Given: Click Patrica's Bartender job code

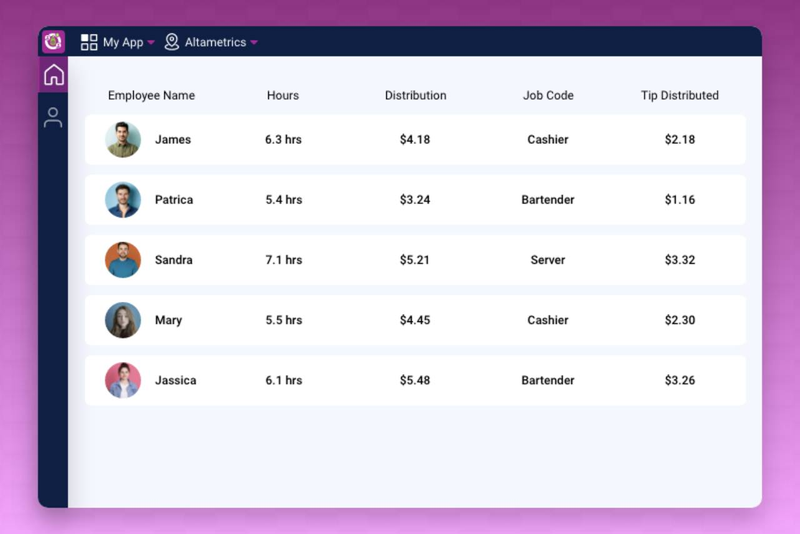Looking at the screenshot, I should 548,199.
